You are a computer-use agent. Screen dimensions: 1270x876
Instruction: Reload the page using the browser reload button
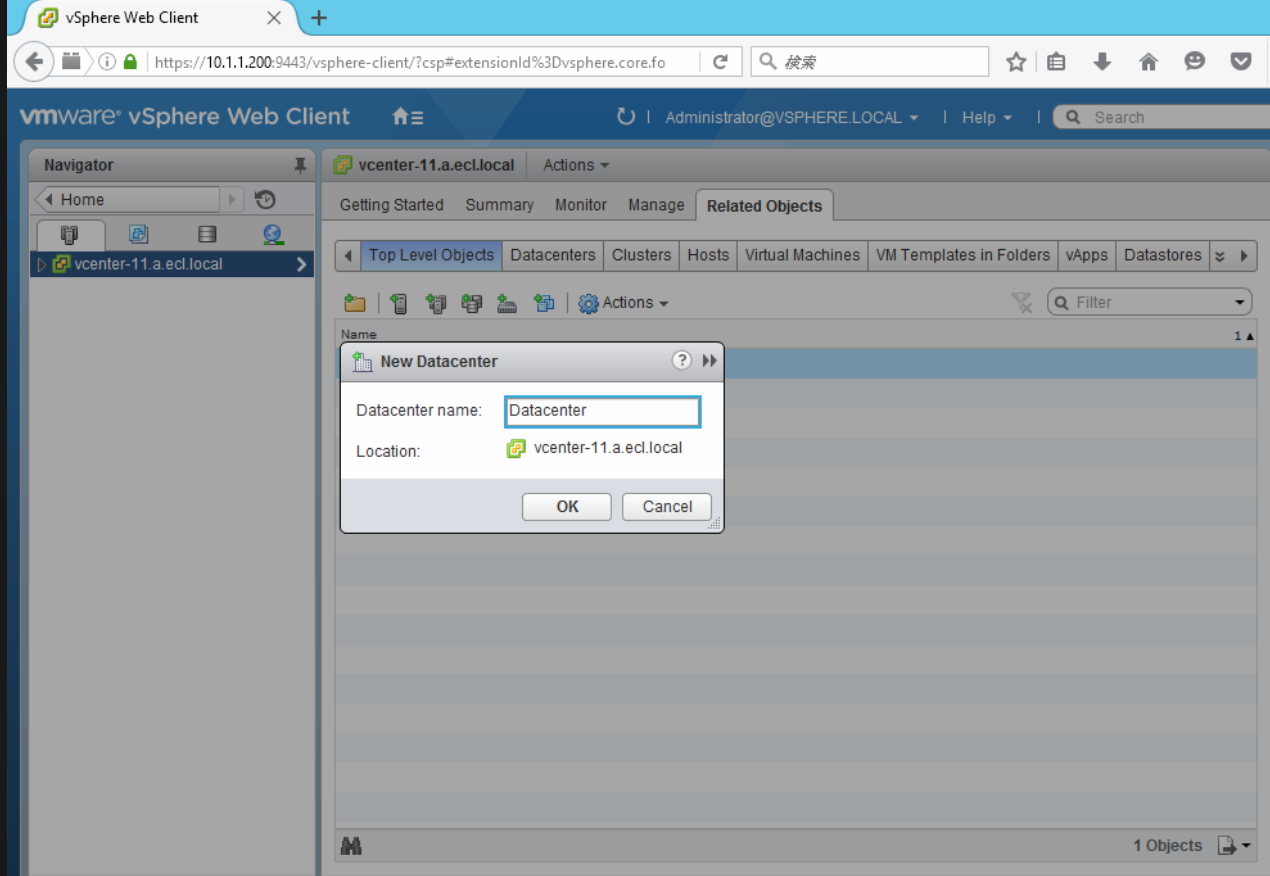point(720,62)
